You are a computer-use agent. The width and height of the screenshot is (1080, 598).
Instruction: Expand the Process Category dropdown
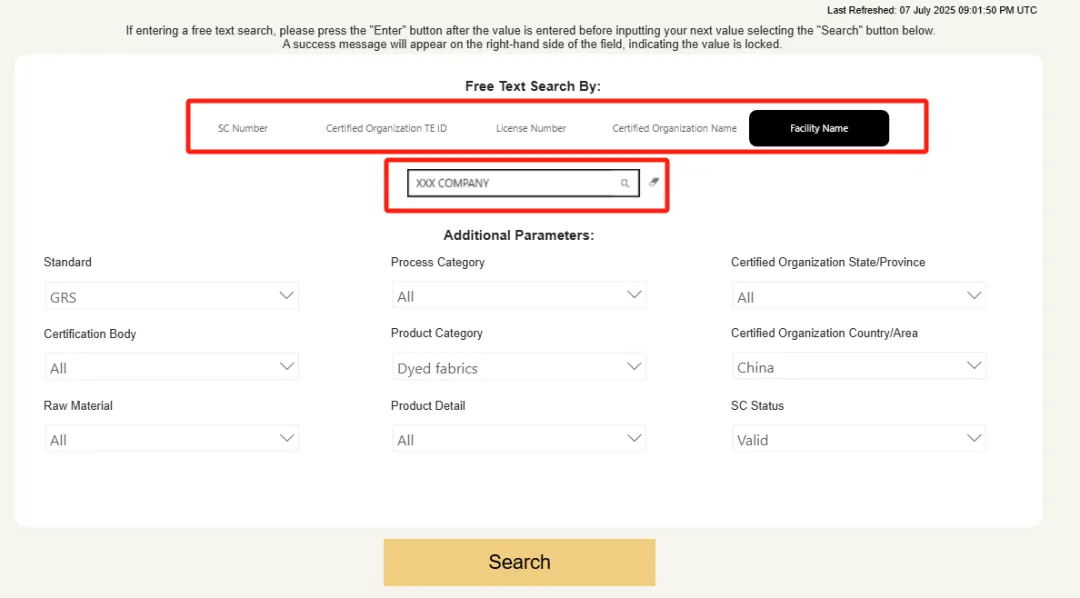(519, 296)
